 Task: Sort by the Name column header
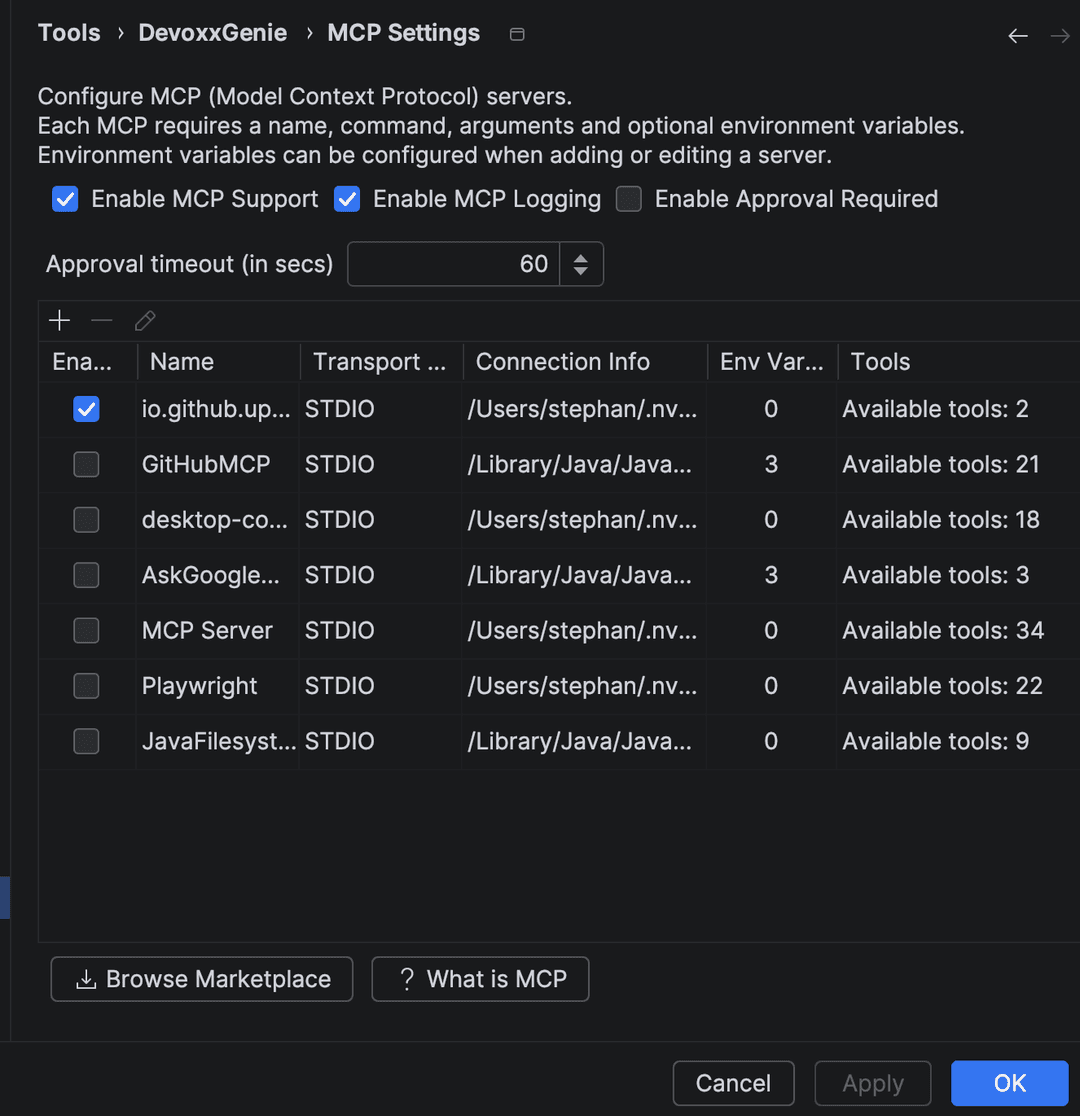point(219,362)
